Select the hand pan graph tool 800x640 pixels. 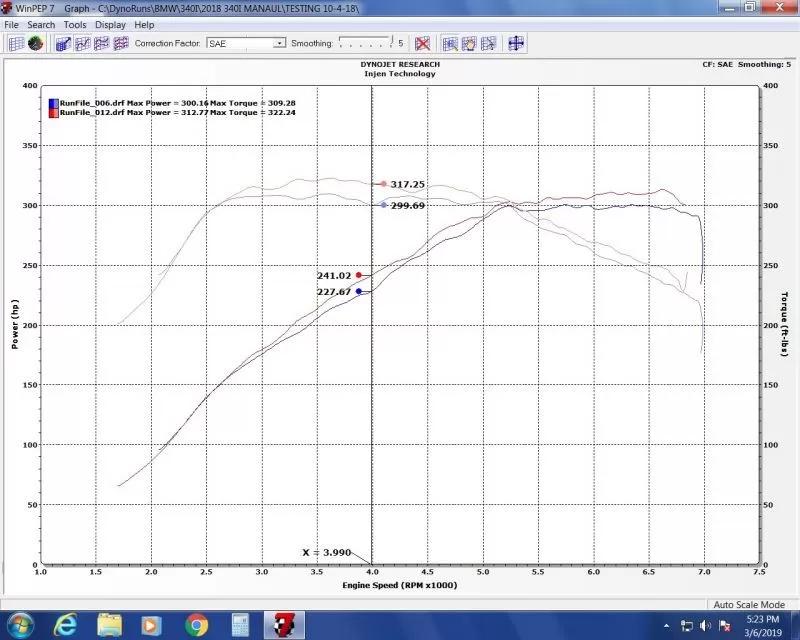469,43
